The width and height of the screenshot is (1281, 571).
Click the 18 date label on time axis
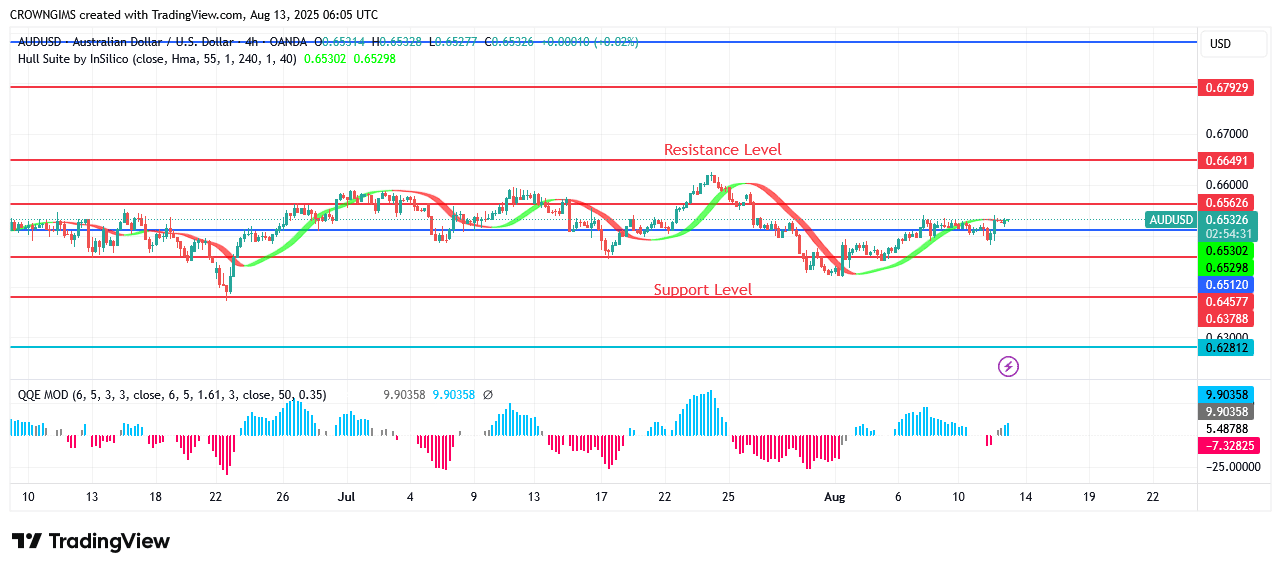click(155, 497)
